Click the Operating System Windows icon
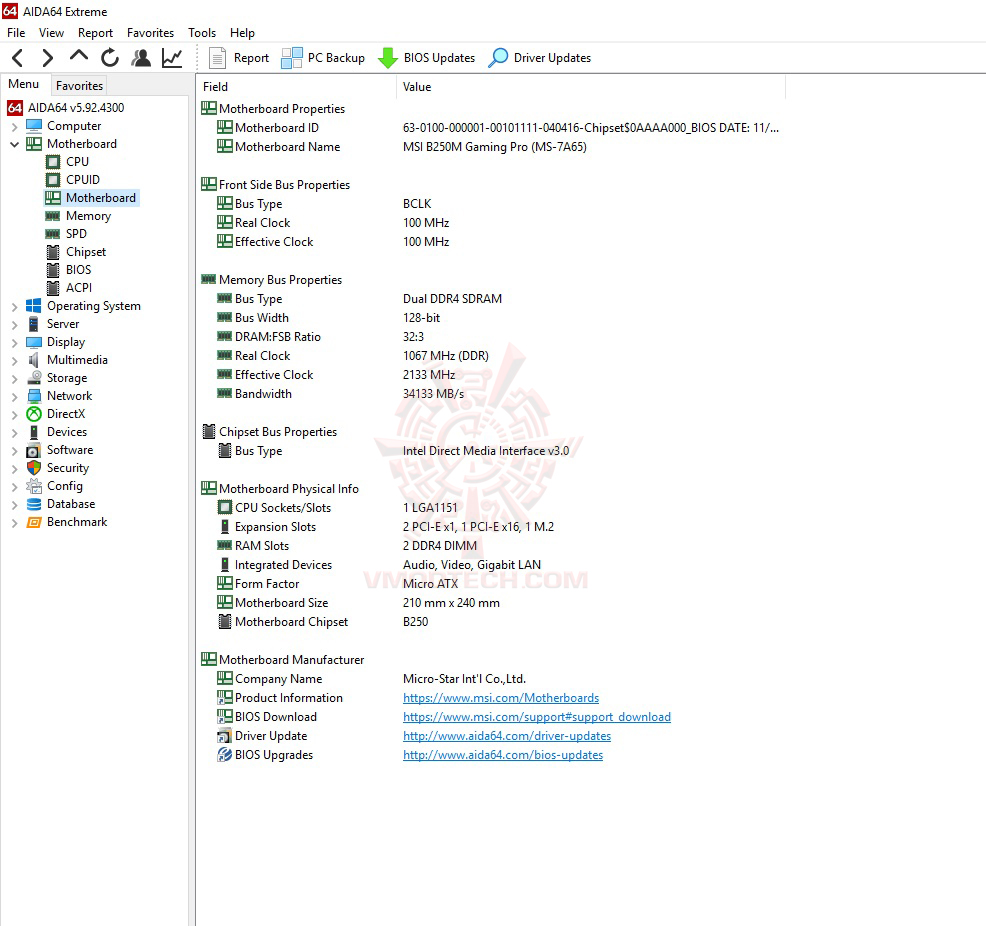The width and height of the screenshot is (986, 926). pyautogui.click(x=34, y=306)
